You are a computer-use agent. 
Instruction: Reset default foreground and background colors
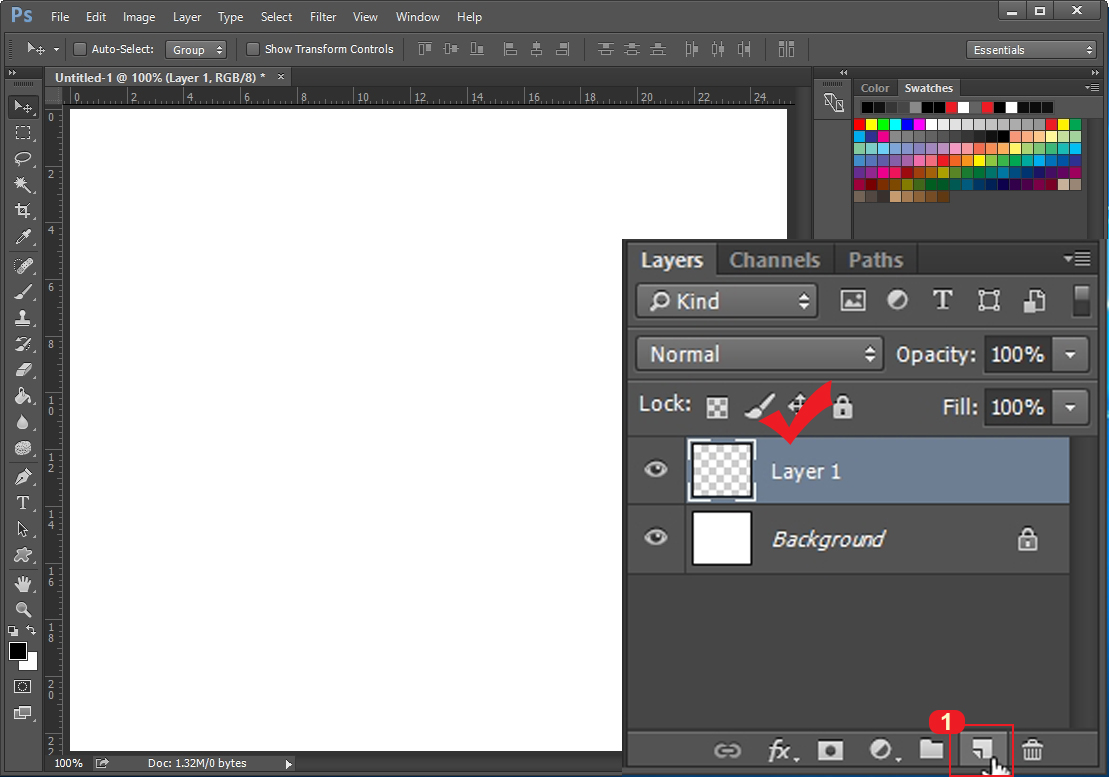pos(13,631)
